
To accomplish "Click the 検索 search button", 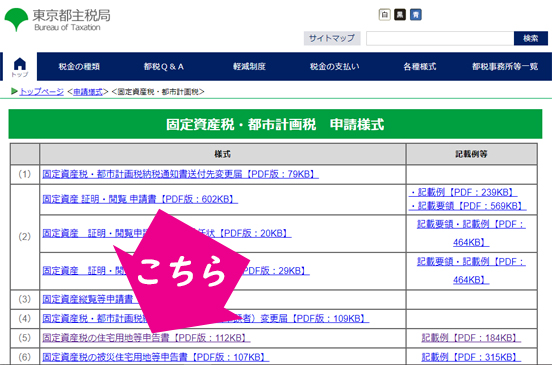I will [x=531, y=38].
